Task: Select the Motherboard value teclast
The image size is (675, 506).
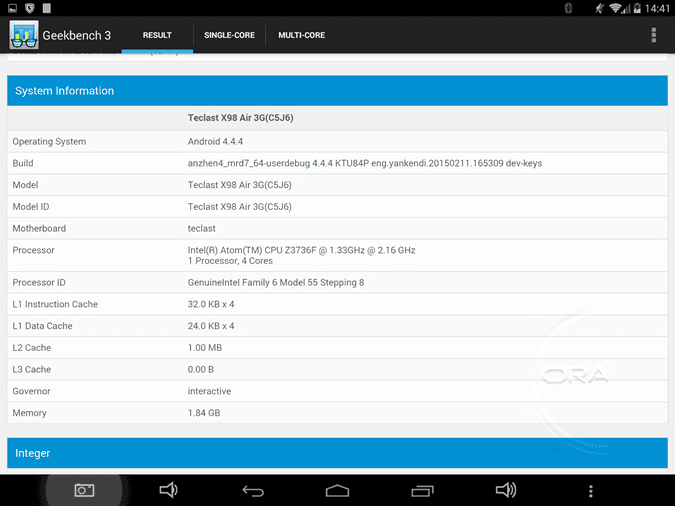Action: click(x=201, y=229)
